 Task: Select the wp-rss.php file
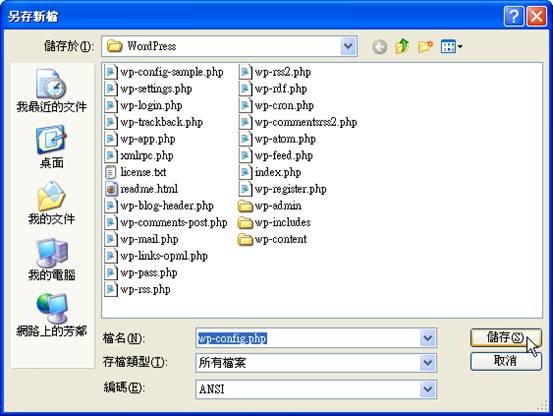138,289
